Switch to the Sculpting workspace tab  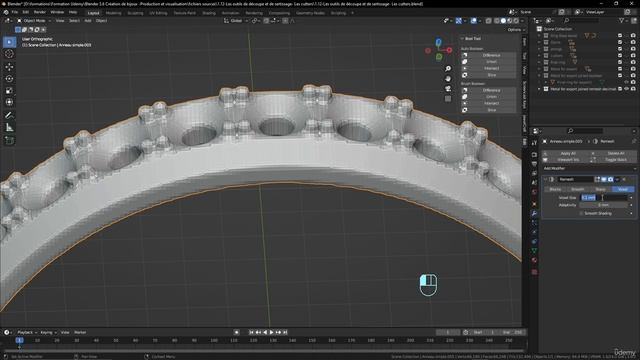tap(135, 13)
